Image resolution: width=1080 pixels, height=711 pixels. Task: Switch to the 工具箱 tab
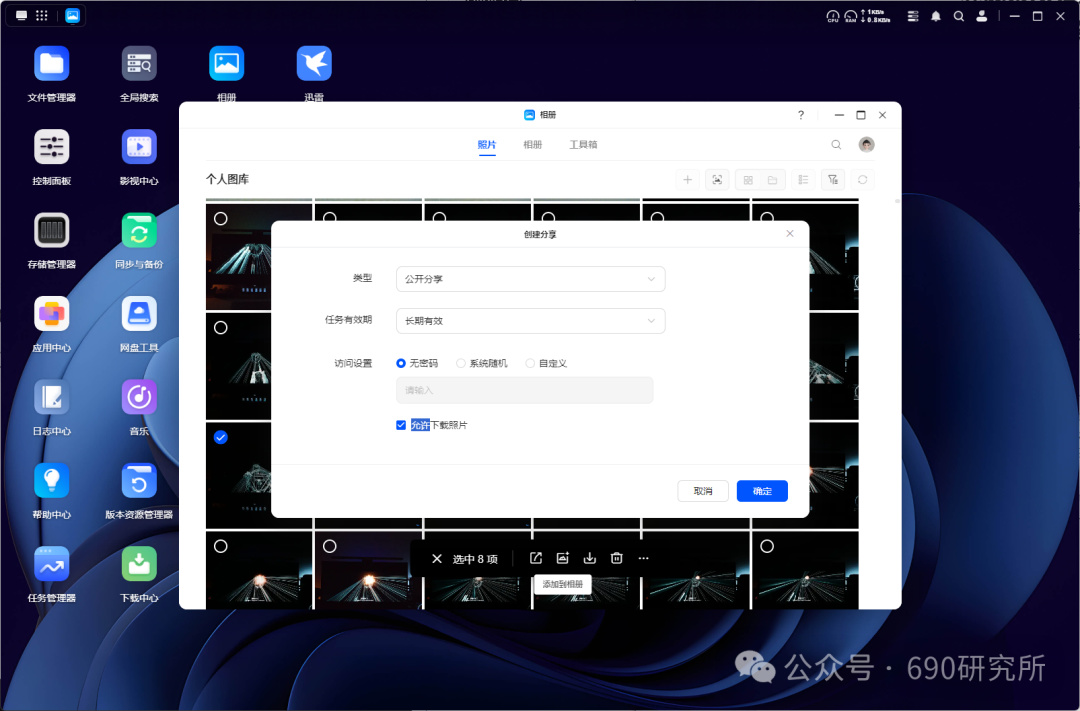(x=583, y=145)
